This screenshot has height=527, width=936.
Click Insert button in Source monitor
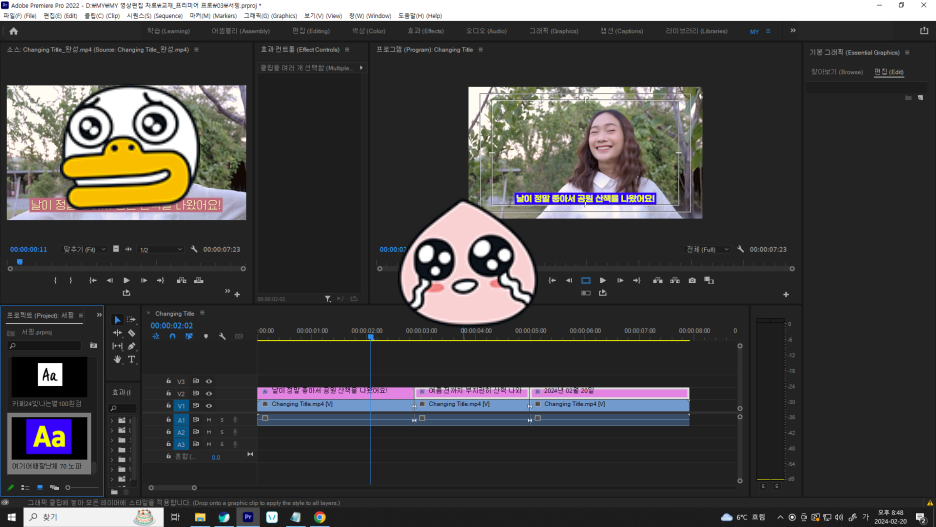click(x=181, y=281)
